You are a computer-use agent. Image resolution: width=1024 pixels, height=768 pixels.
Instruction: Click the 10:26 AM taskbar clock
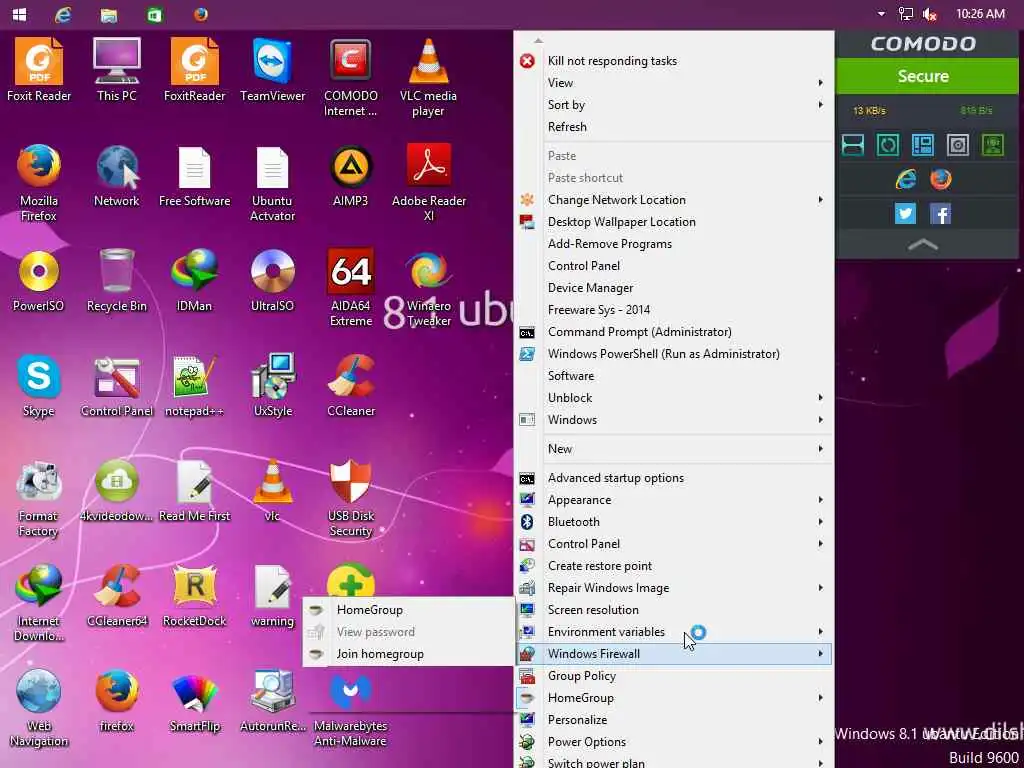[980, 14]
